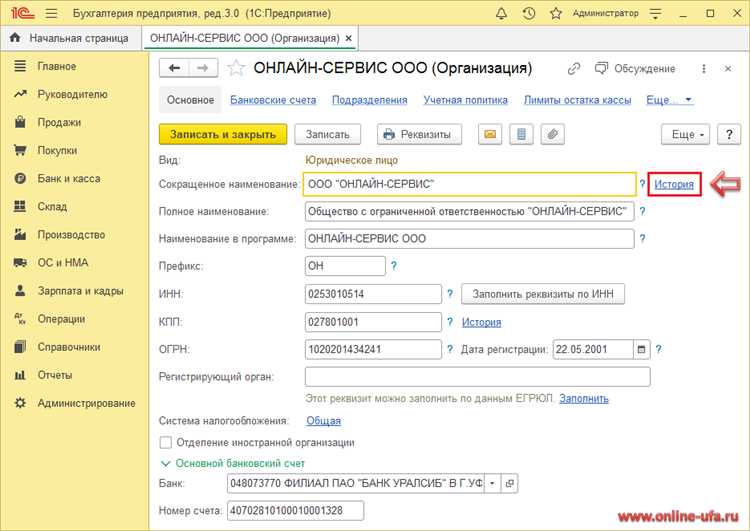The width and height of the screenshot is (750, 531).
Task: Click into Регистрирующий орган field
Action: [477, 376]
